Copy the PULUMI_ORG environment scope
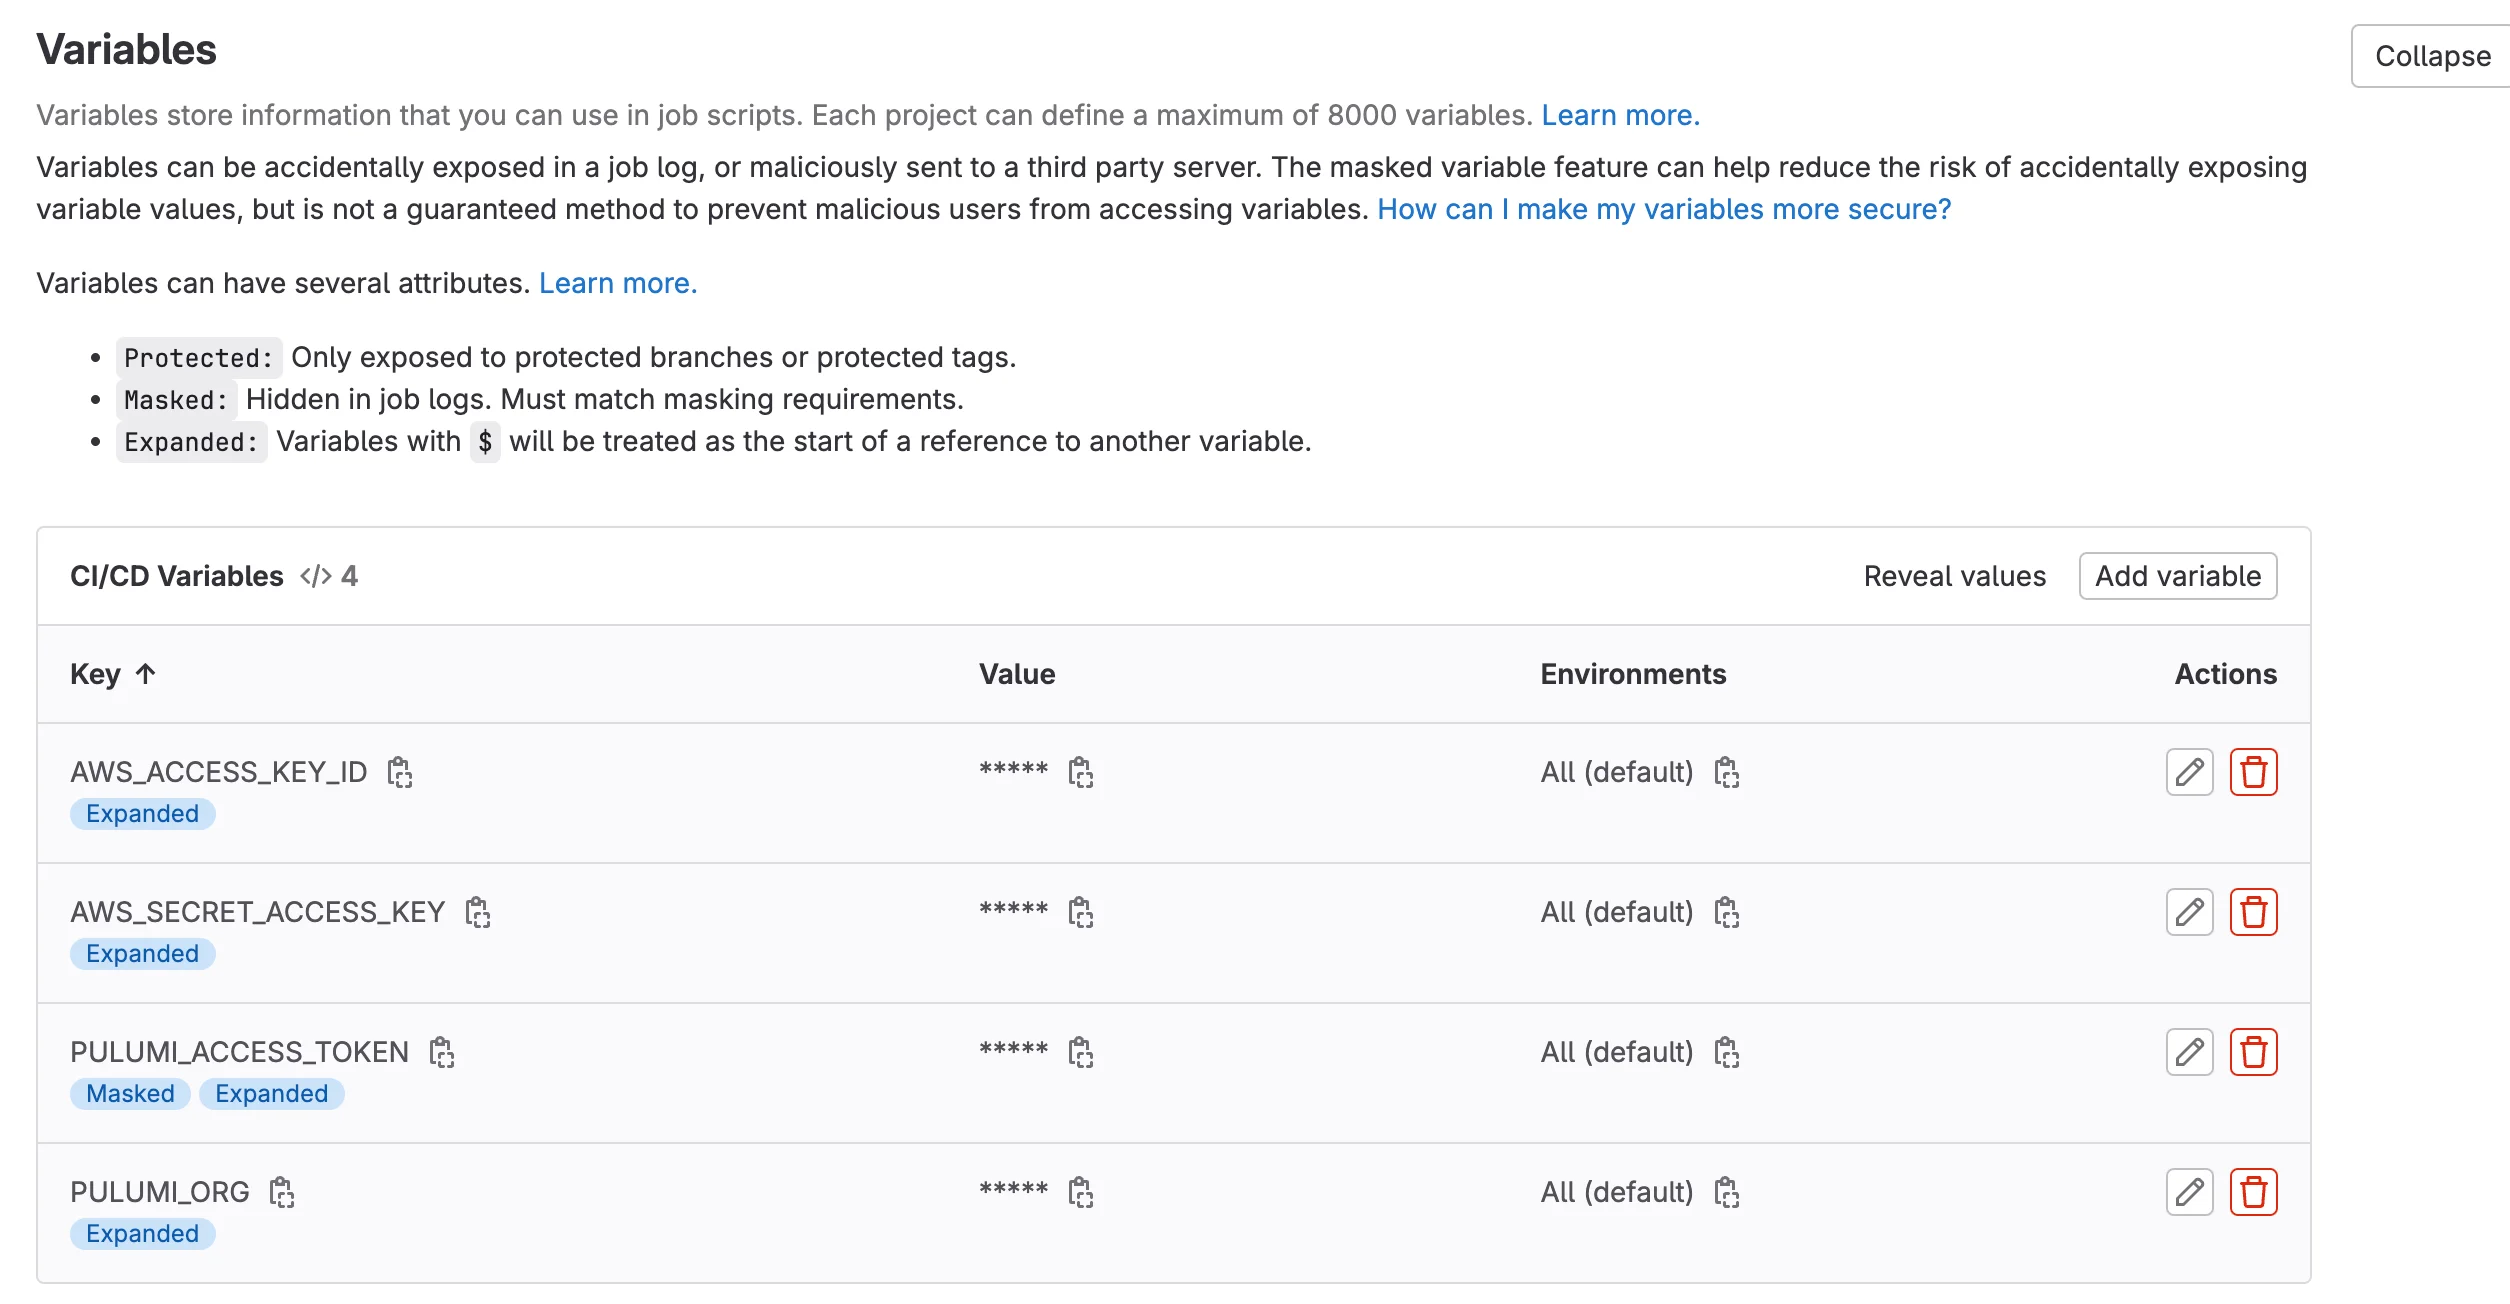Image resolution: width=2510 pixels, height=1304 pixels. coord(1726,1192)
